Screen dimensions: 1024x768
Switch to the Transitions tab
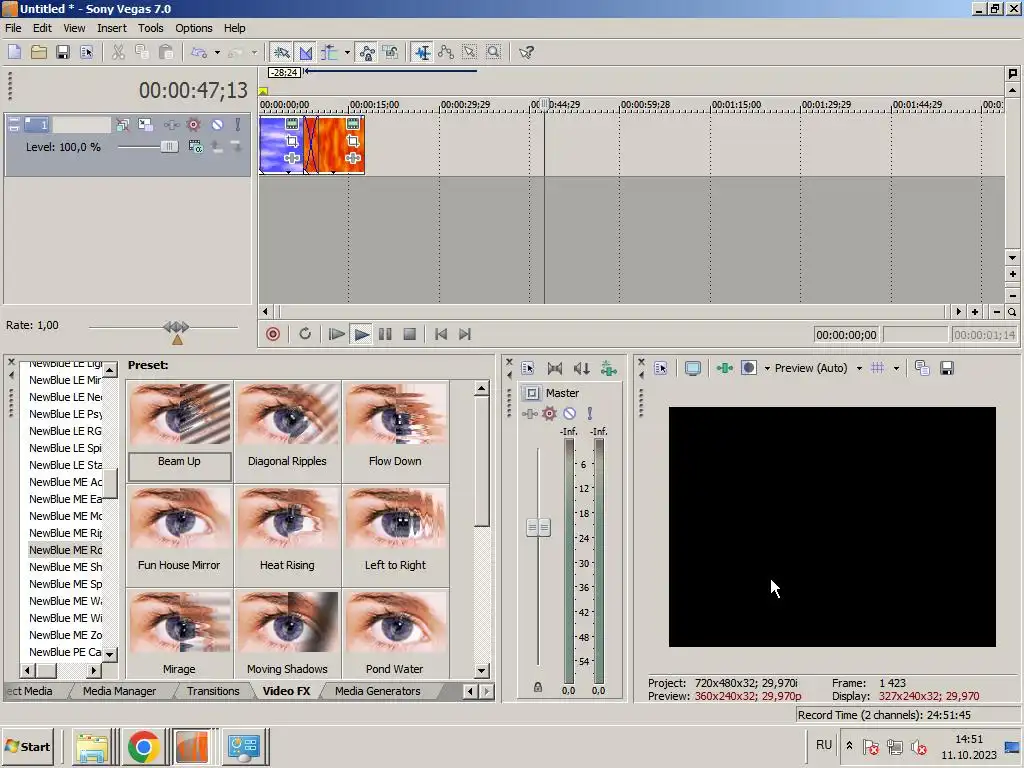coord(213,691)
